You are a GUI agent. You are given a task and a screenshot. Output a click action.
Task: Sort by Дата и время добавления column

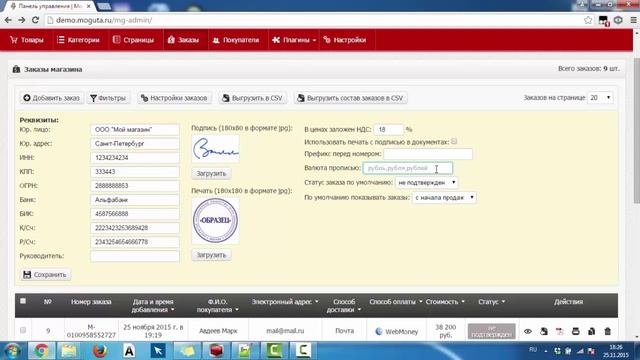tap(153, 306)
